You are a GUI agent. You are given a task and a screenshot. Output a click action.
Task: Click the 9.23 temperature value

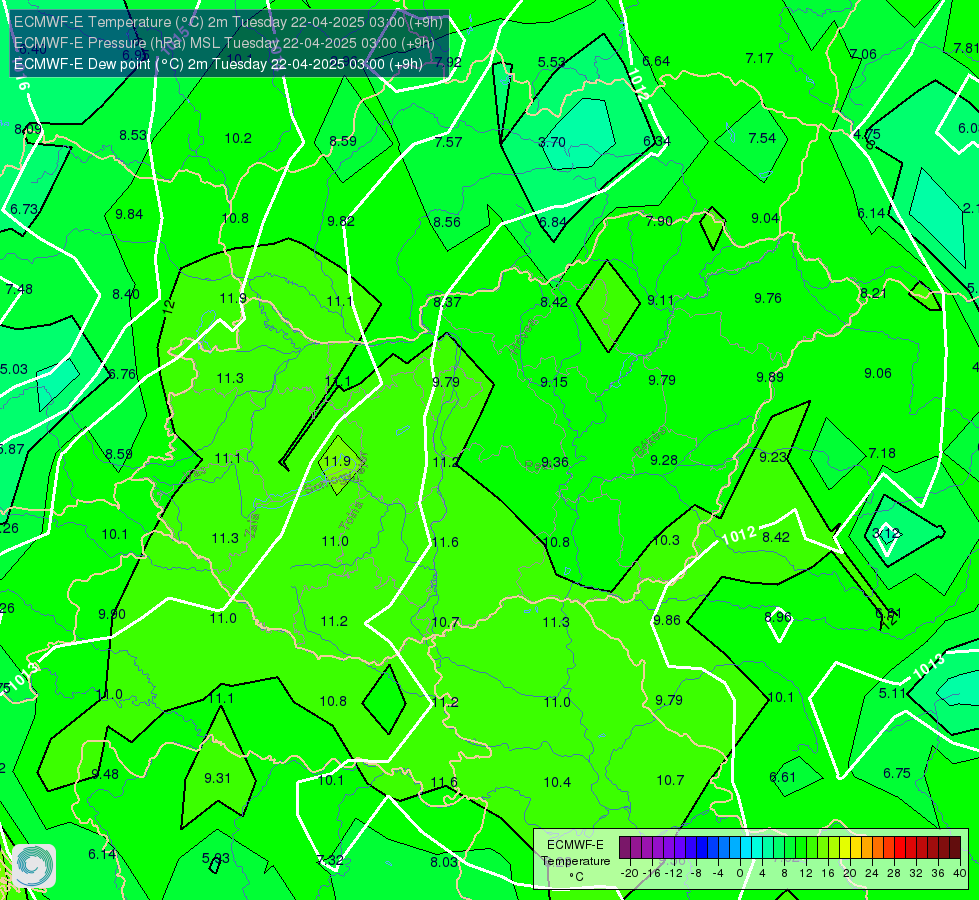click(x=773, y=457)
